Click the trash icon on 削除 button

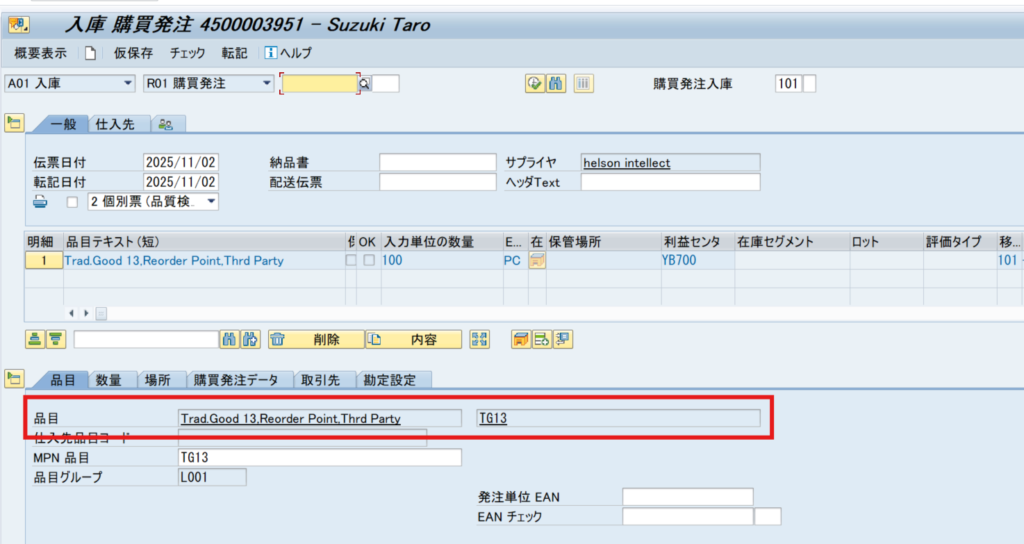click(280, 340)
